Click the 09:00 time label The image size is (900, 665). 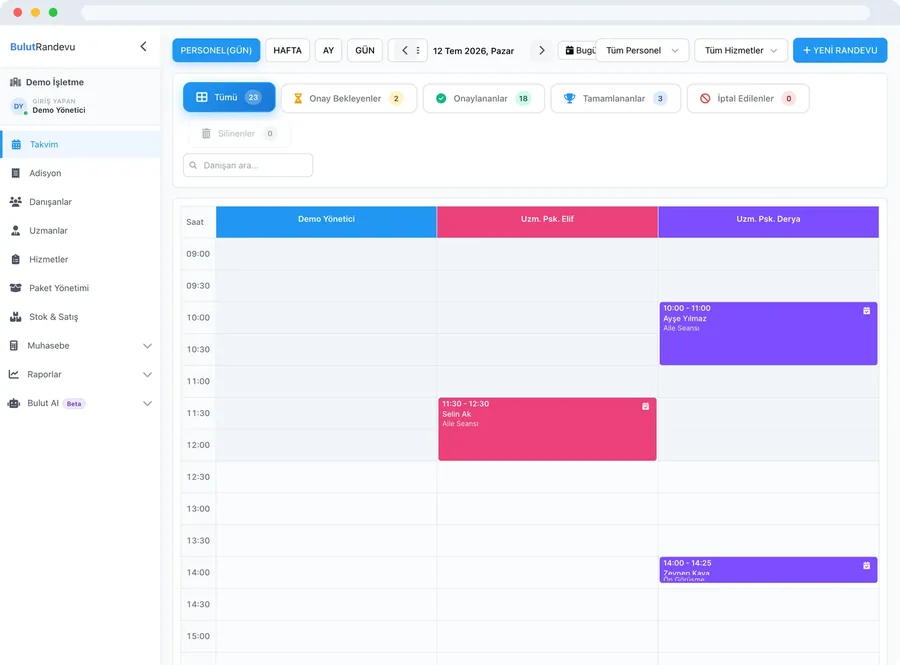coord(198,254)
